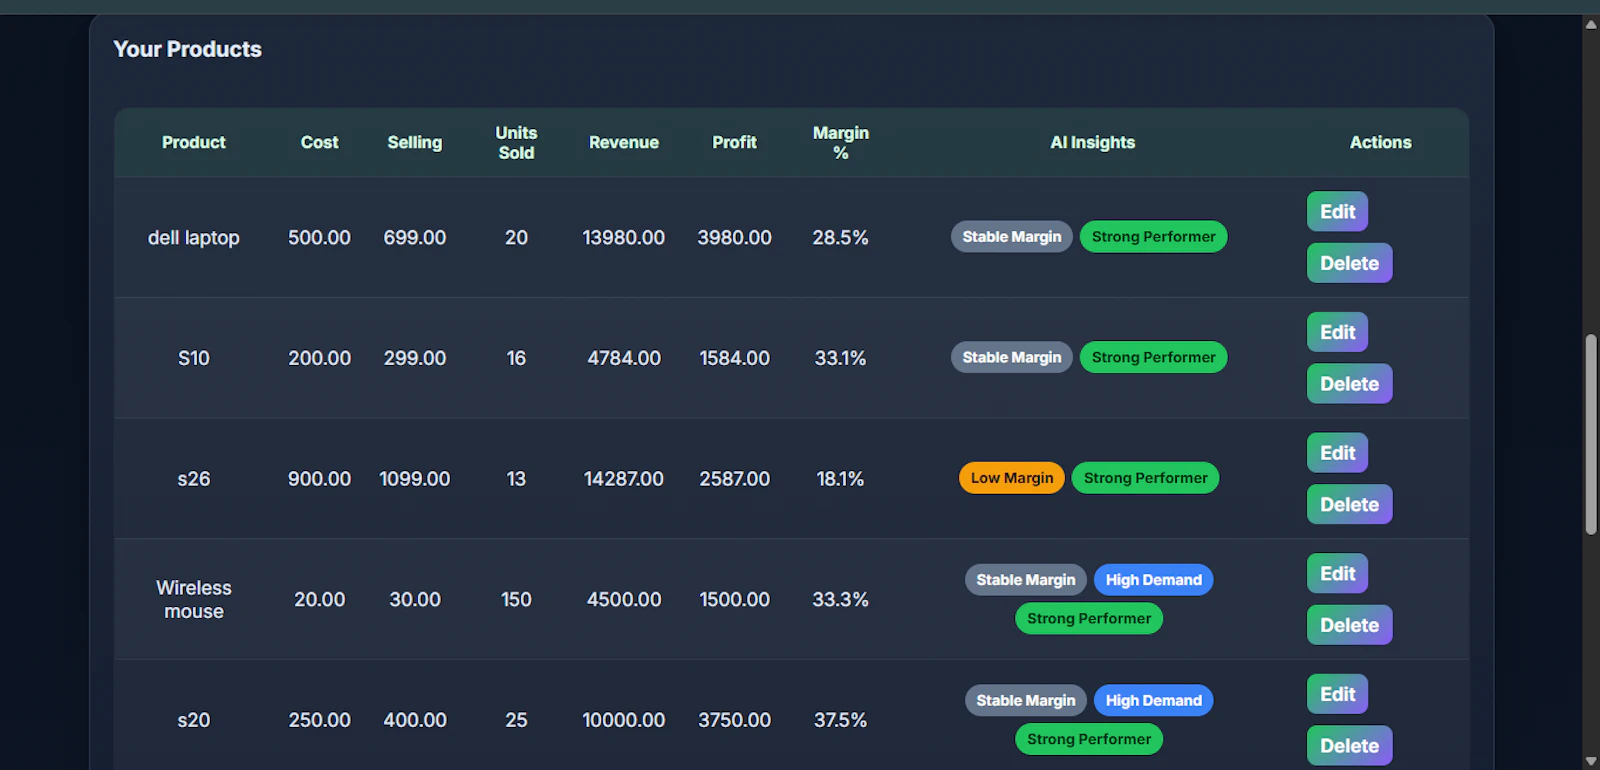Edit the S10 product row

tap(1337, 332)
